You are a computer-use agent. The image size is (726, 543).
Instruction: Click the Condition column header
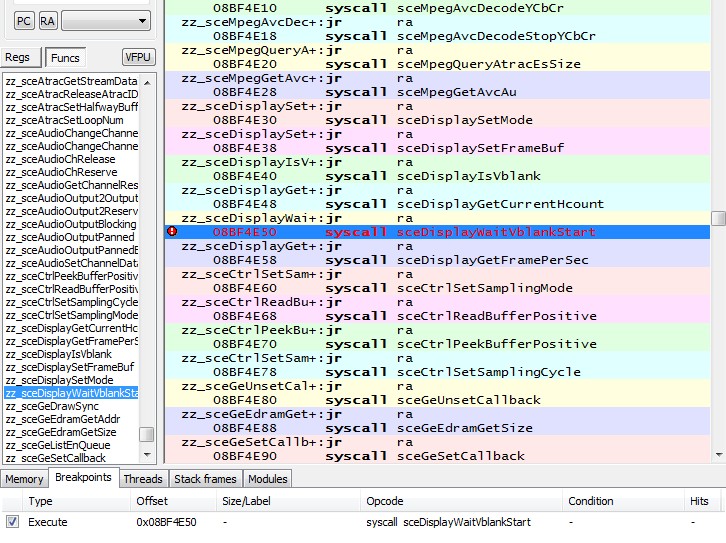tap(590, 501)
